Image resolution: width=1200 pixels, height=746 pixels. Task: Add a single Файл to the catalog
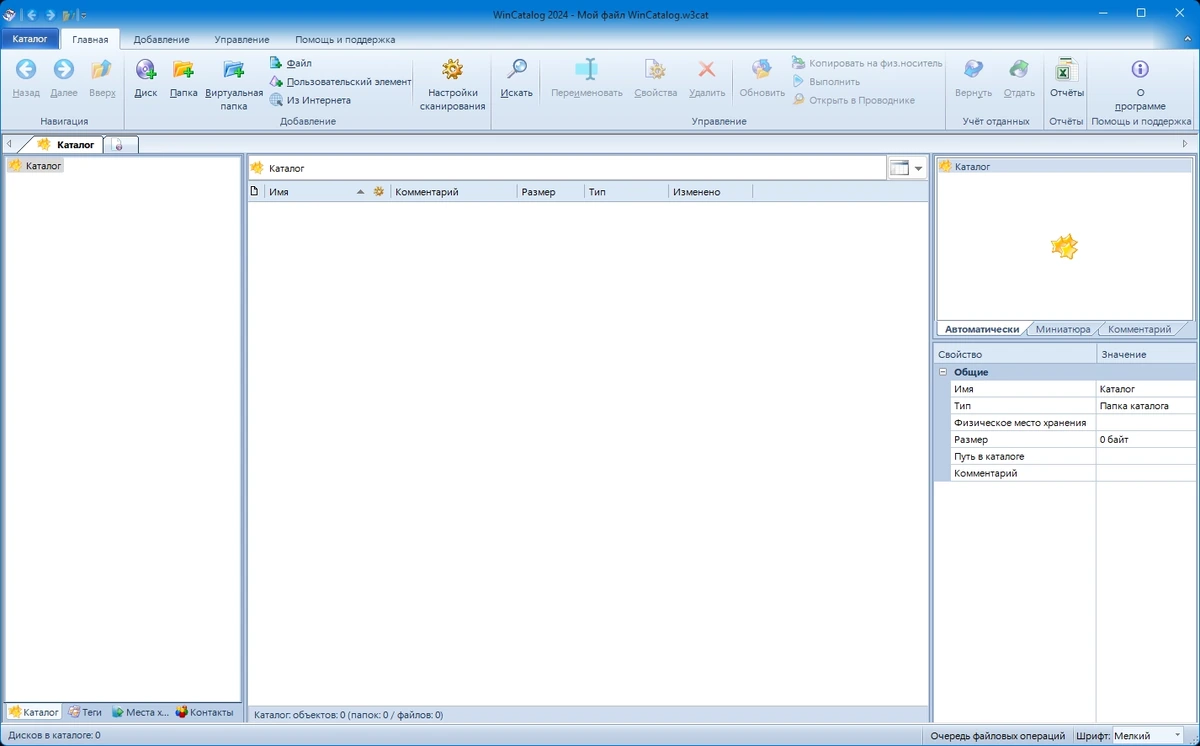pos(291,63)
